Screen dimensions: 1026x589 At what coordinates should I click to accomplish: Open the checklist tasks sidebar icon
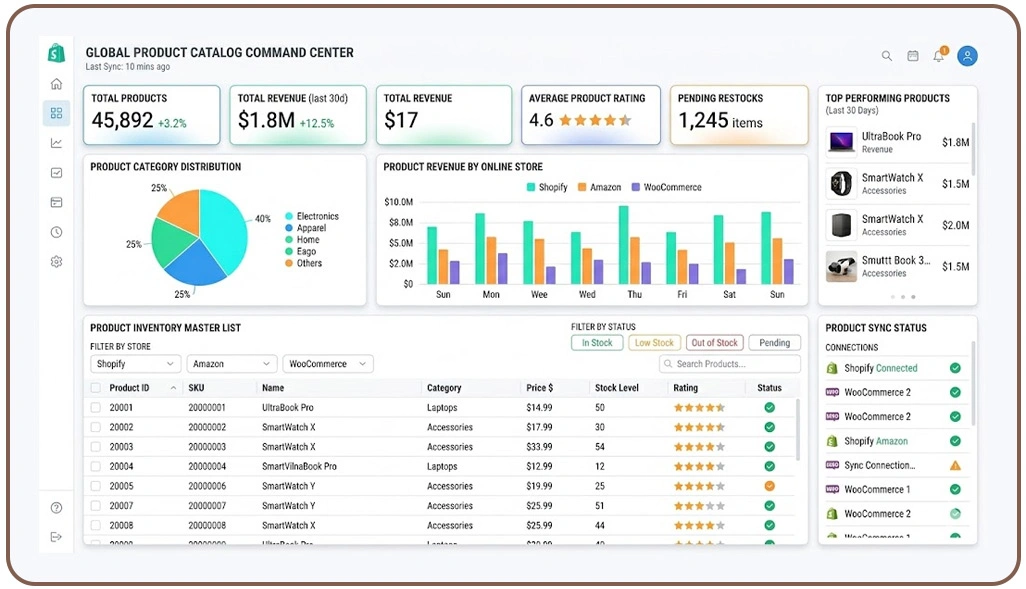pos(56,173)
